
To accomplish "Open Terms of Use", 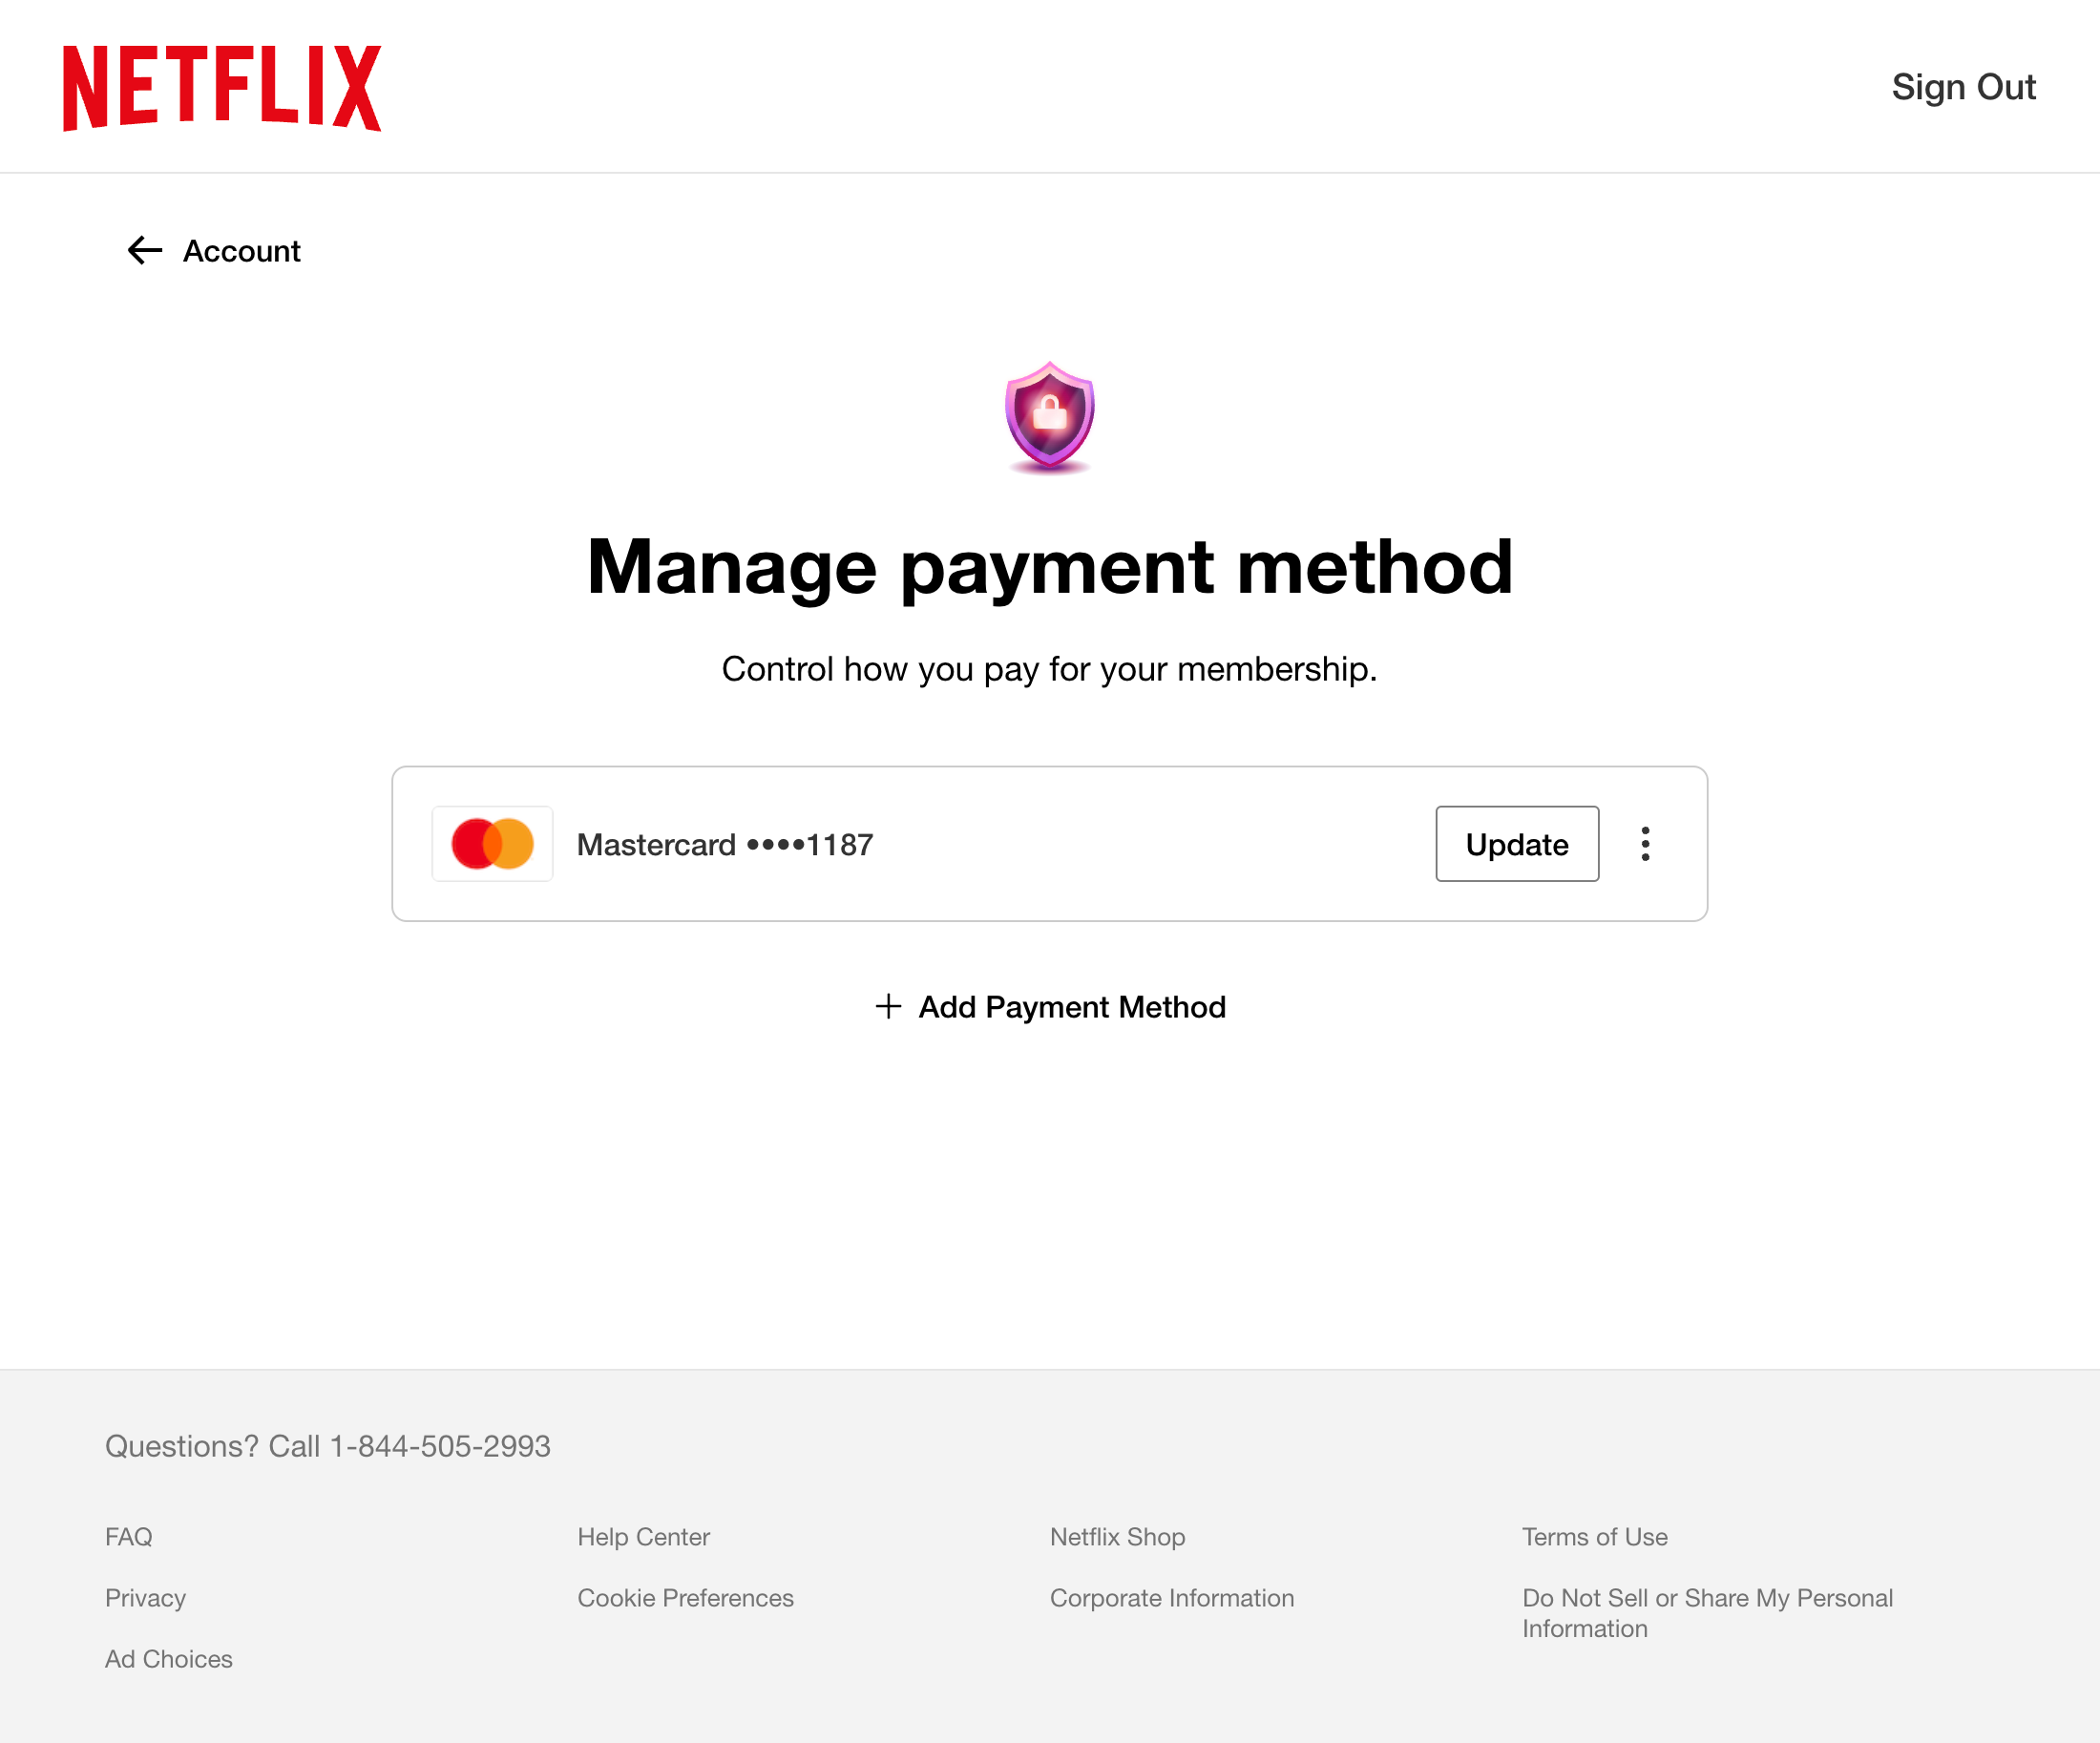I will 1595,1537.
